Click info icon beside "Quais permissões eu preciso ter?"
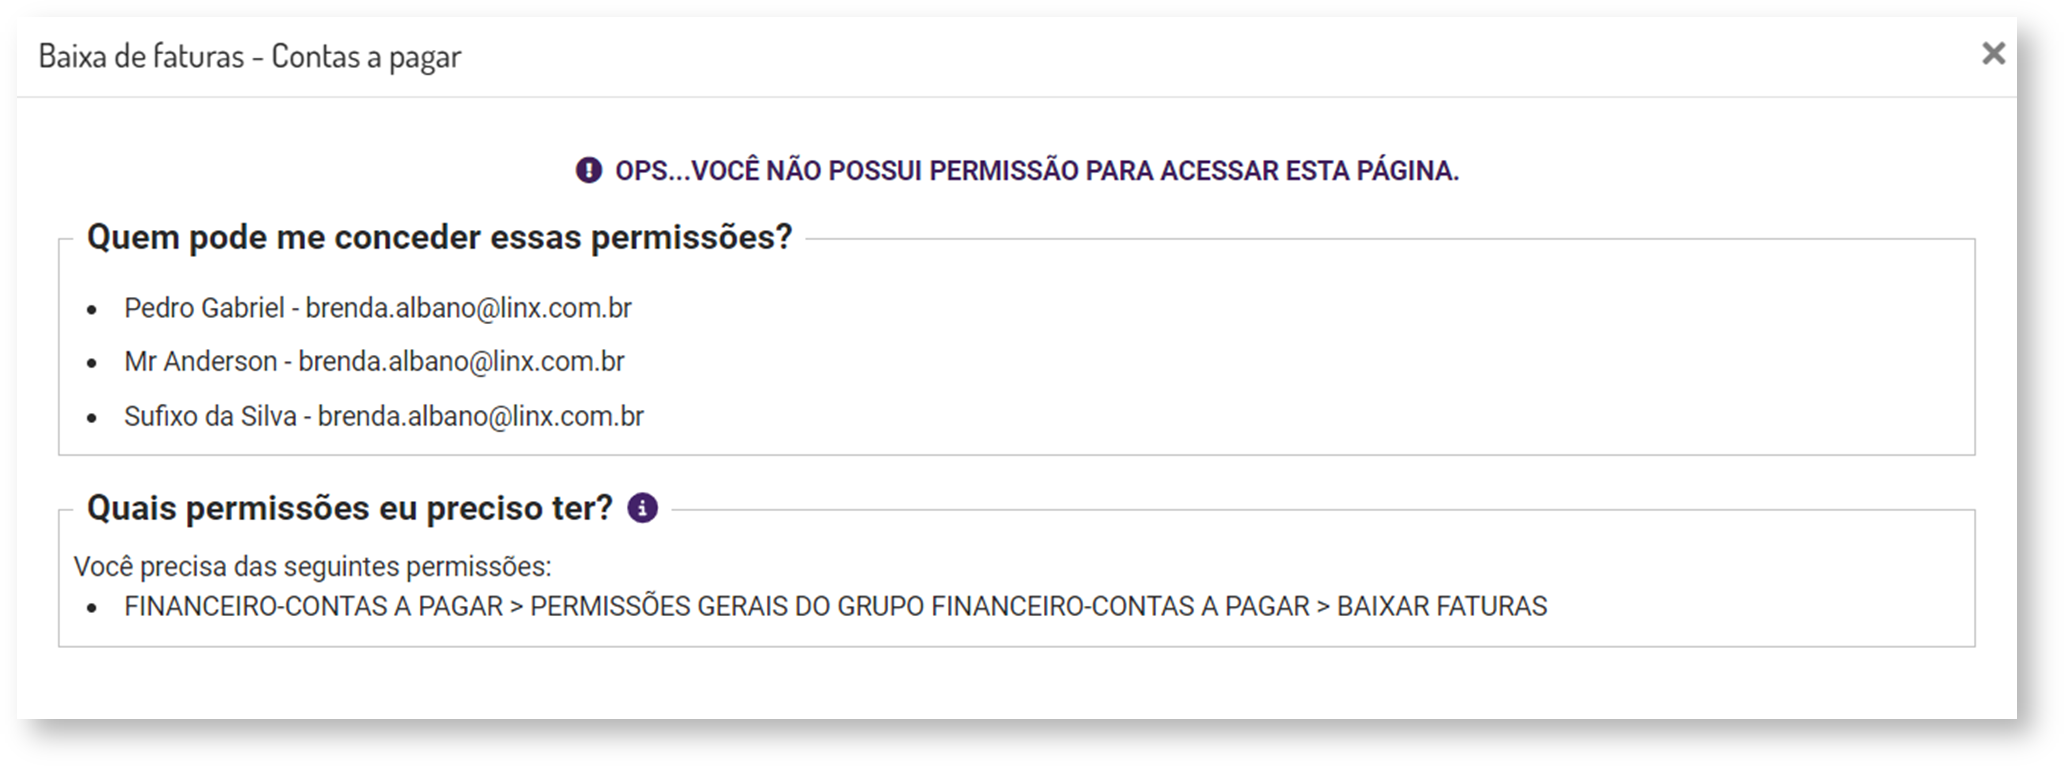2065x767 pixels. point(642,509)
